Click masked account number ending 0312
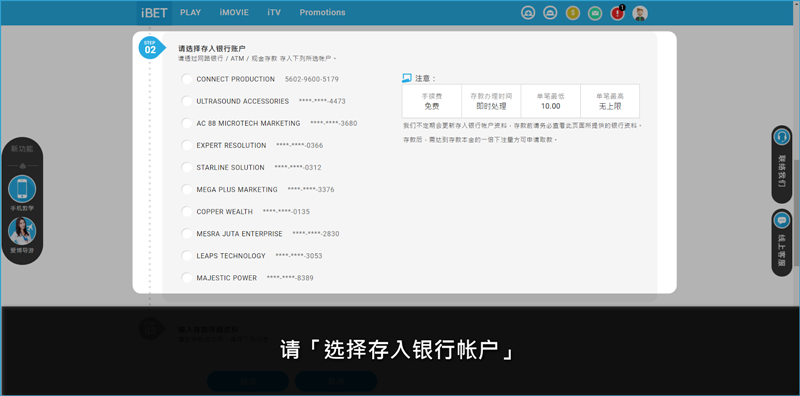Viewport: 800px width, 396px height. tap(298, 167)
